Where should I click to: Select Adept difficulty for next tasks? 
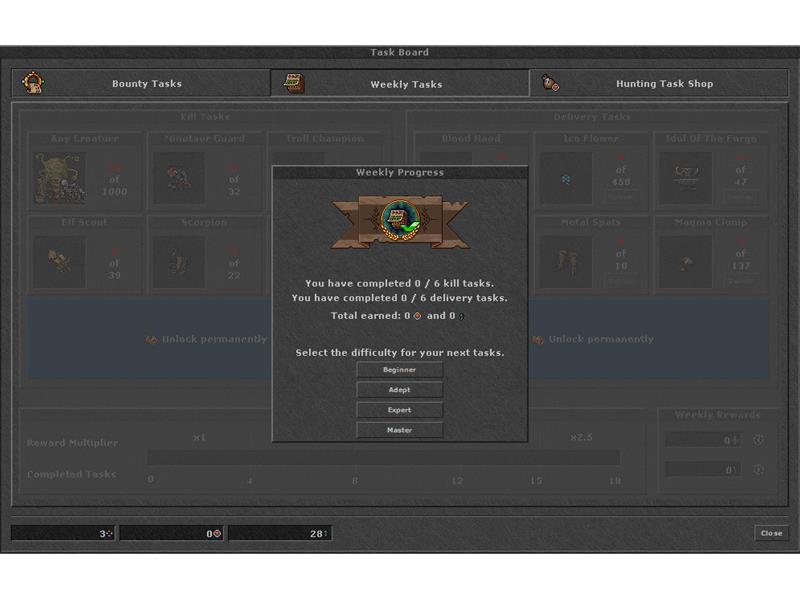pyautogui.click(x=399, y=390)
